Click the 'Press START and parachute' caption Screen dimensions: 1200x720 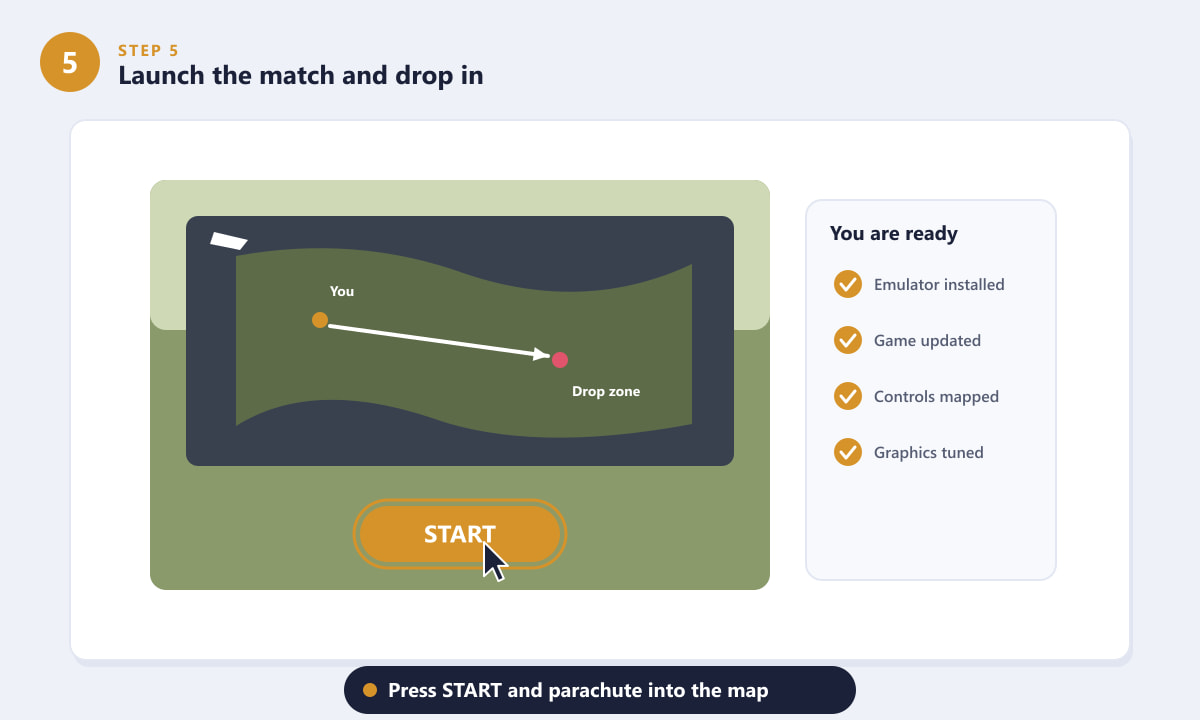point(578,690)
